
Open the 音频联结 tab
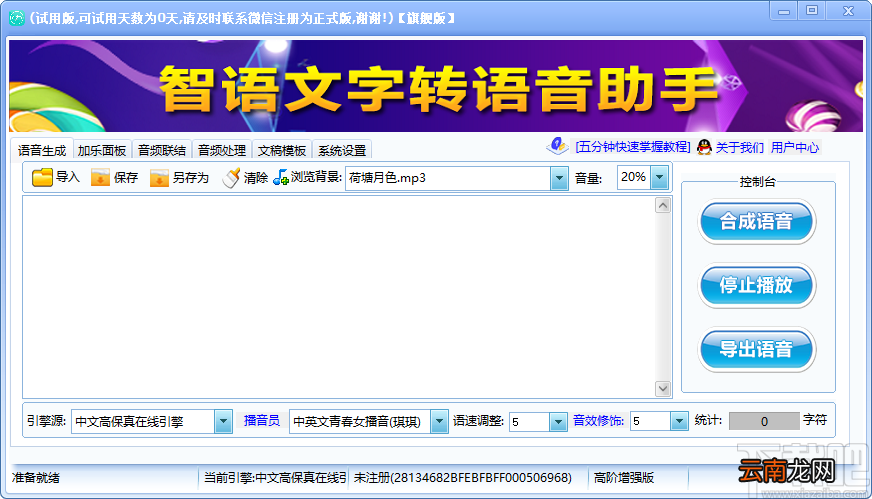(x=162, y=150)
